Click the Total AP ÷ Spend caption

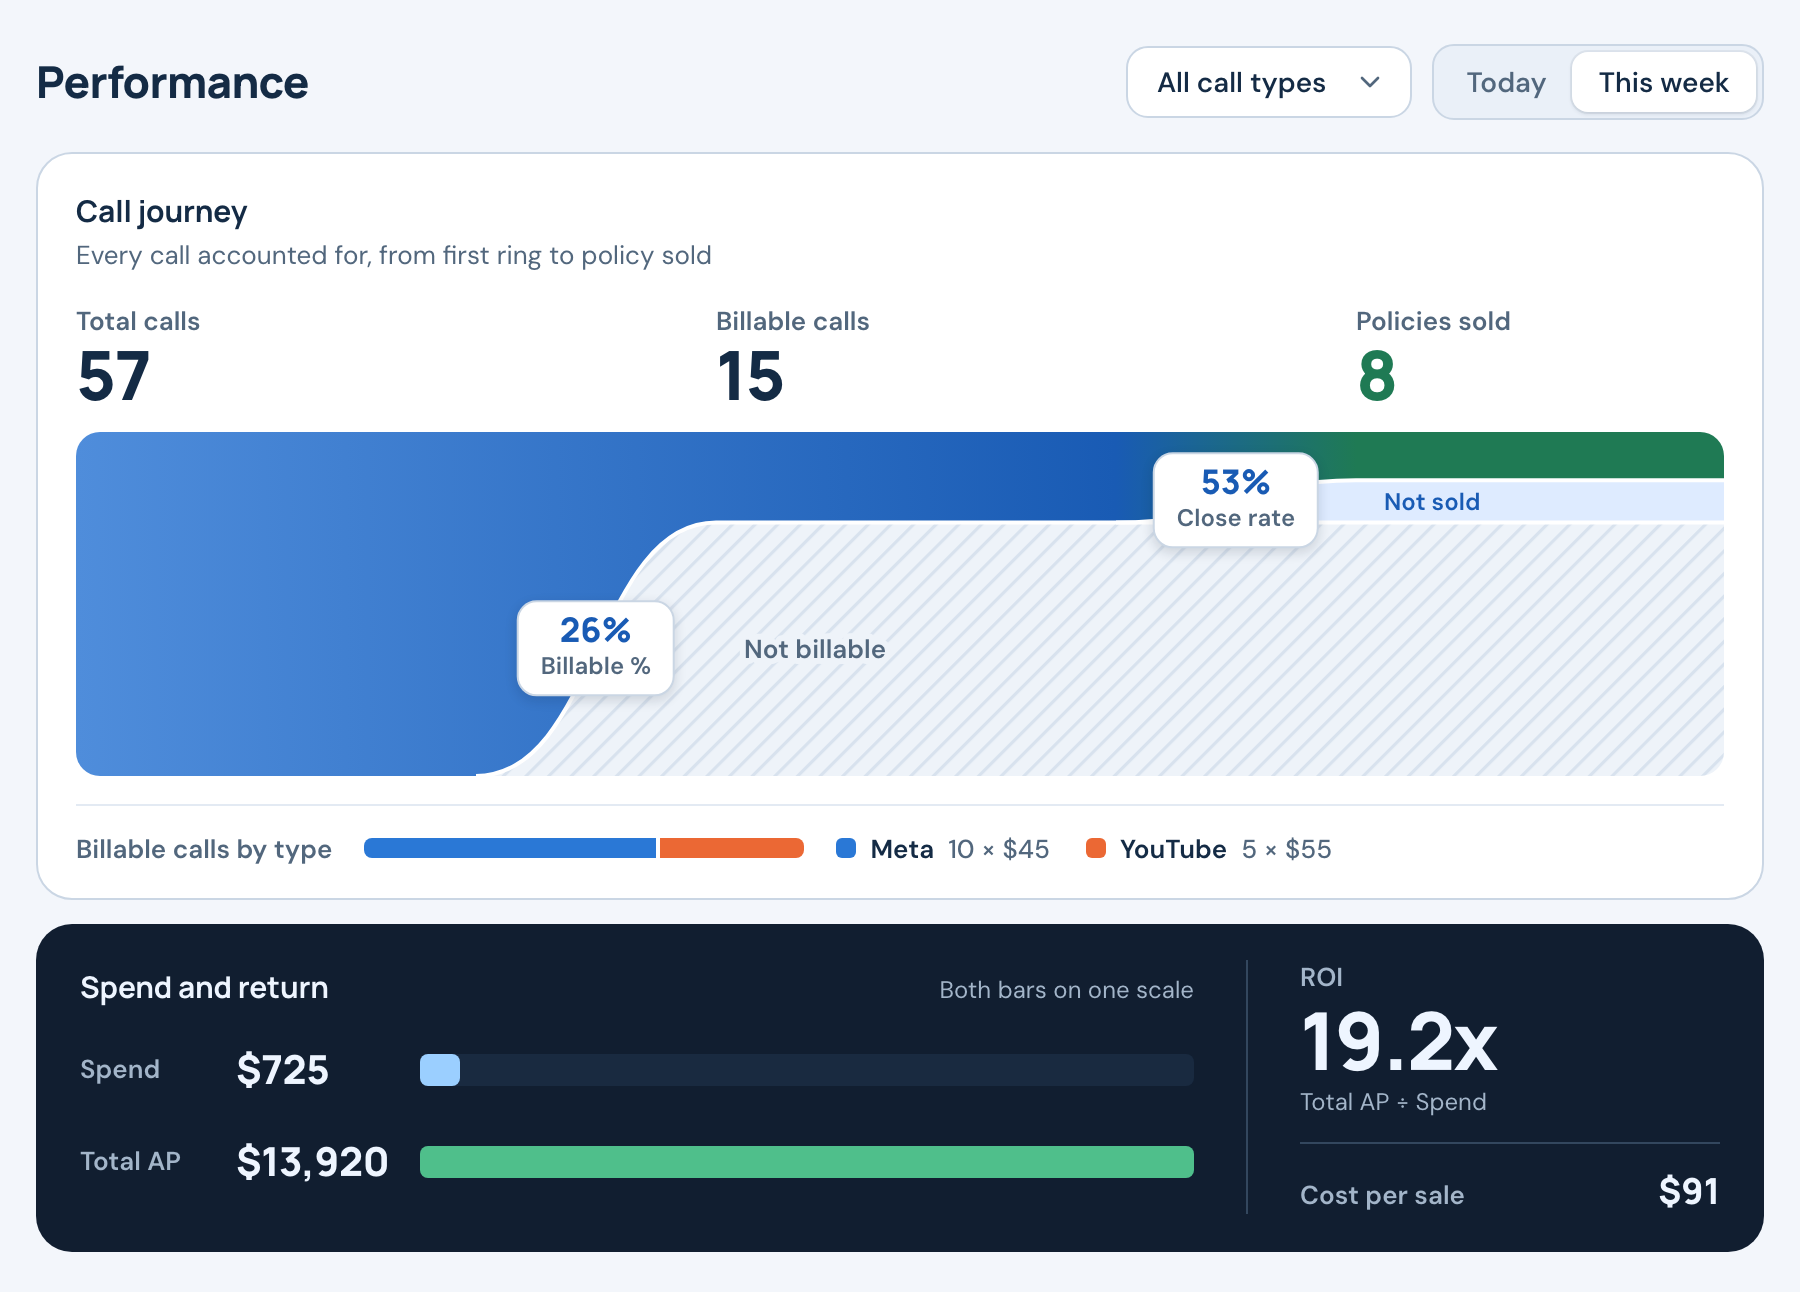coord(1393,1102)
